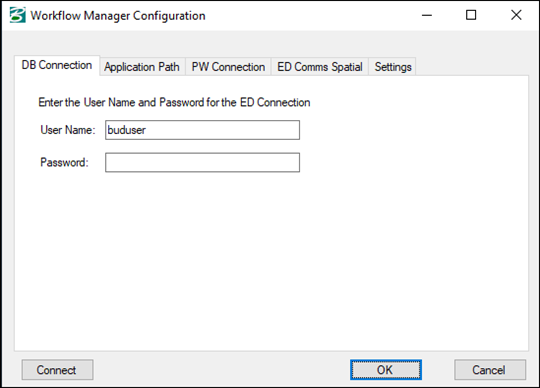Click the Workflow Manager Configuration title text
The width and height of the screenshot is (540, 388).
click(x=118, y=16)
